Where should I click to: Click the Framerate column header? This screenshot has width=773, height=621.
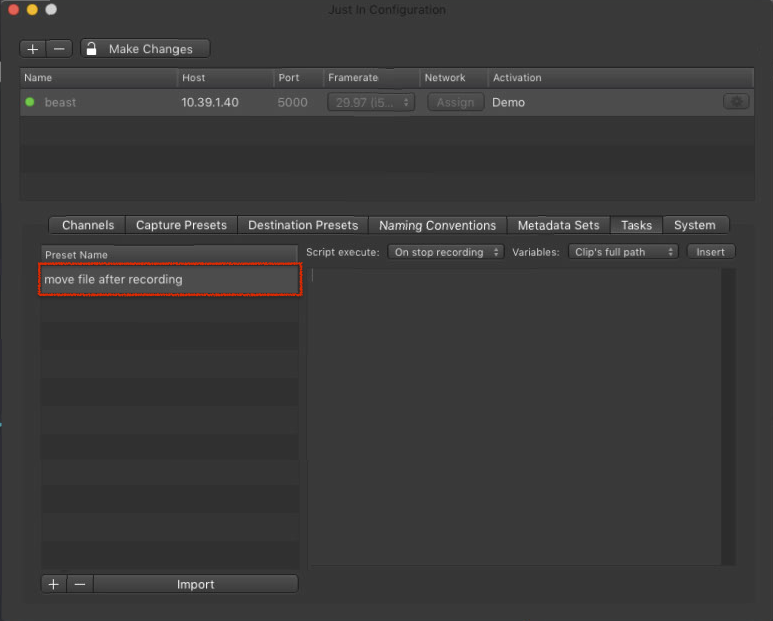tap(371, 78)
